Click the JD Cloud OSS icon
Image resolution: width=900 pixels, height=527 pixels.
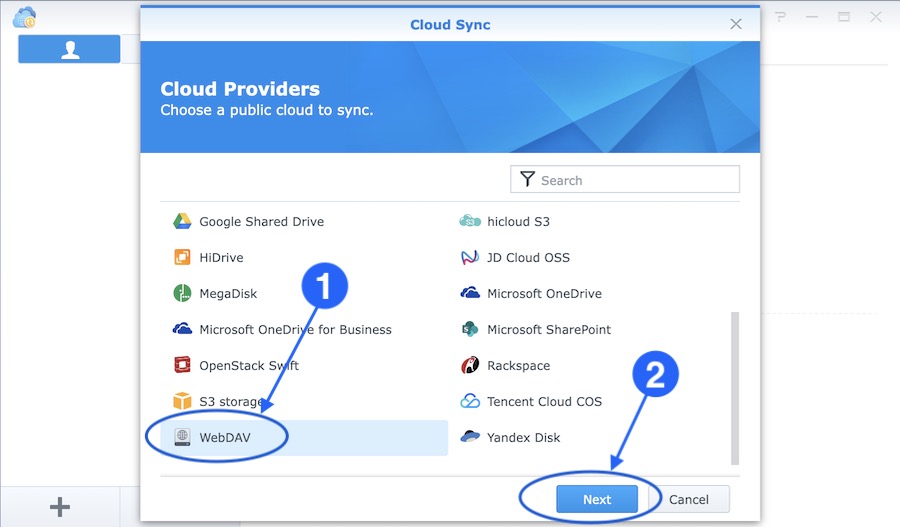pyautogui.click(x=470, y=257)
